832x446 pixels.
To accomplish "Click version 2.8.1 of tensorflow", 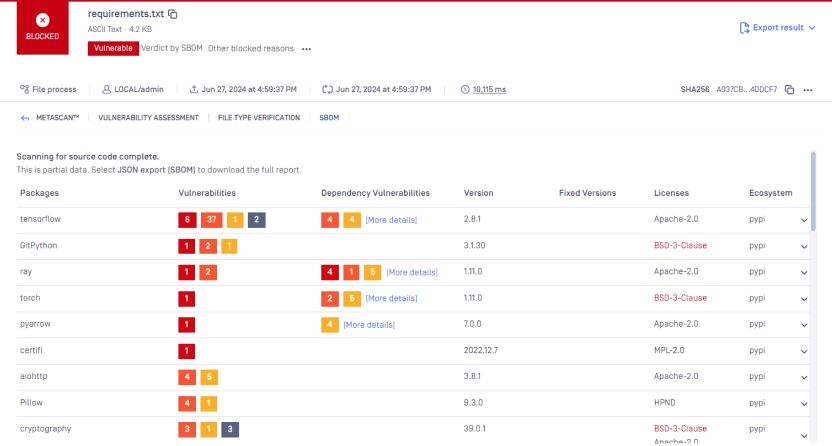I will click(472, 219).
